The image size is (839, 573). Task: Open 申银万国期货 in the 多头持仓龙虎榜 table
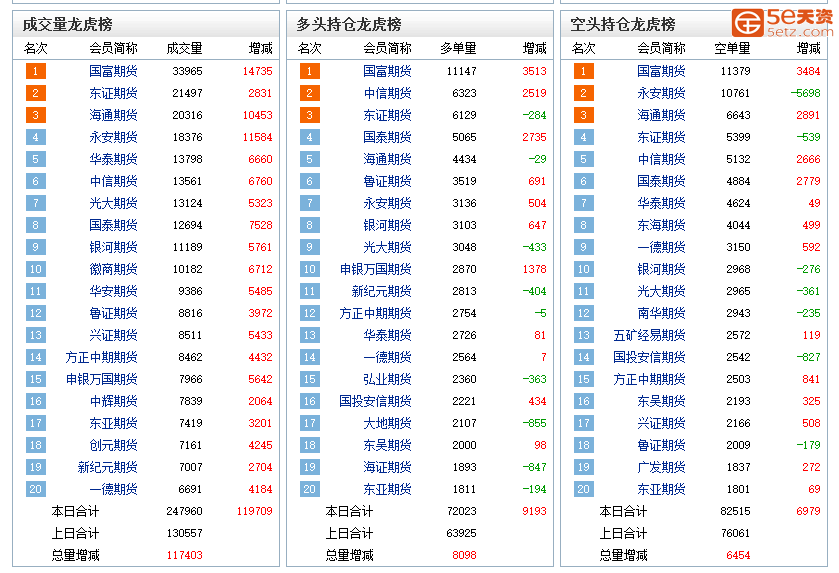pyautogui.click(x=375, y=269)
